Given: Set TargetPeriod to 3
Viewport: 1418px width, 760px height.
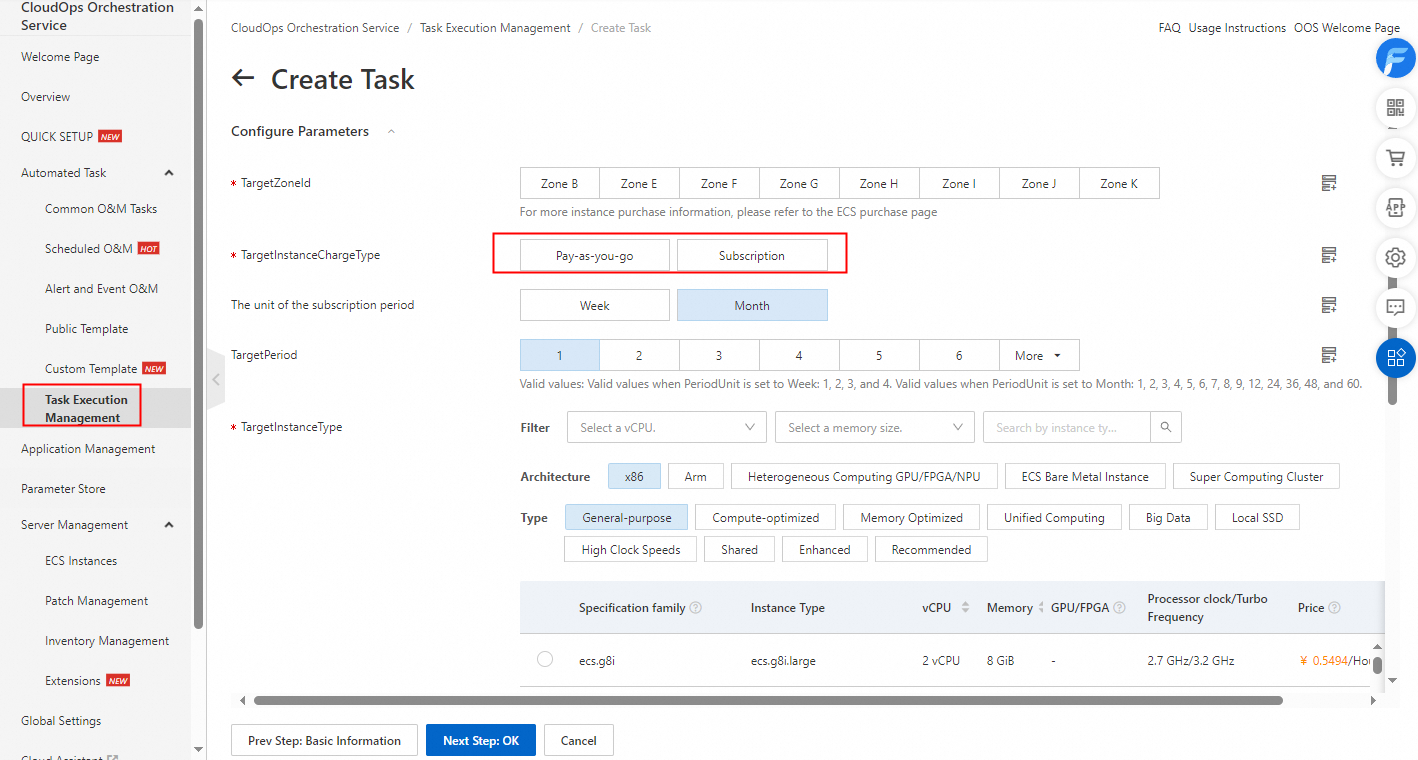Looking at the screenshot, I should [x=719, y=355].
